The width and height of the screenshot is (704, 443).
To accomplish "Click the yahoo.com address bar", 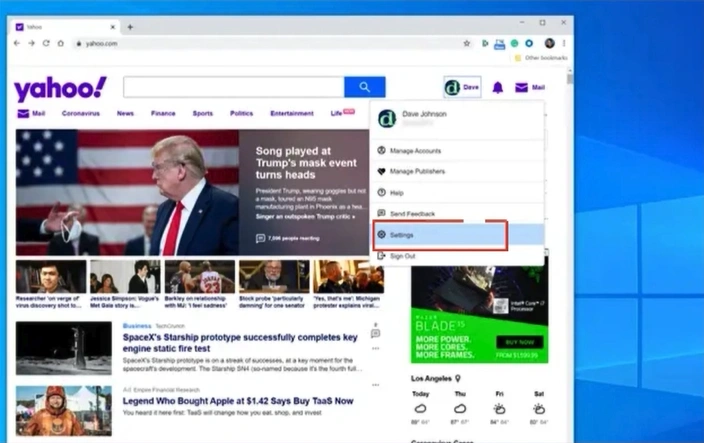I will [x=269, y=44].
